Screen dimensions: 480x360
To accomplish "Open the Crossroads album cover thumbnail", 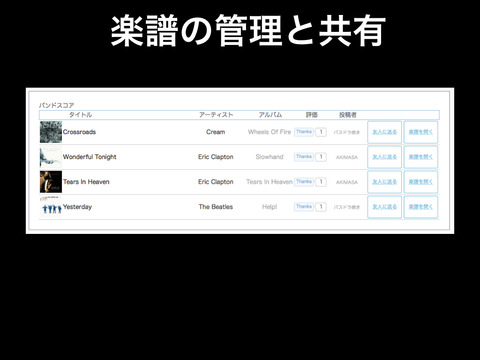I will pyautogui.click(x=51, y=132).
